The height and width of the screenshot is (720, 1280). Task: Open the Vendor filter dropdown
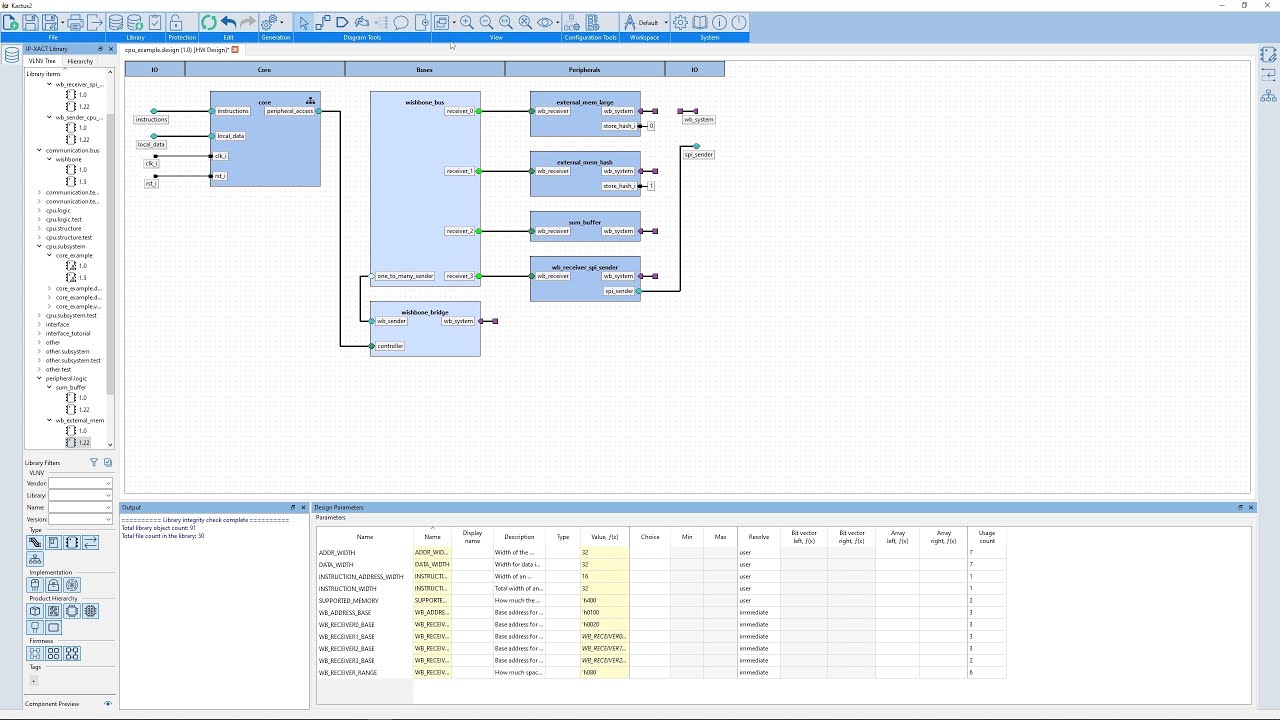(x=80, y=484)
